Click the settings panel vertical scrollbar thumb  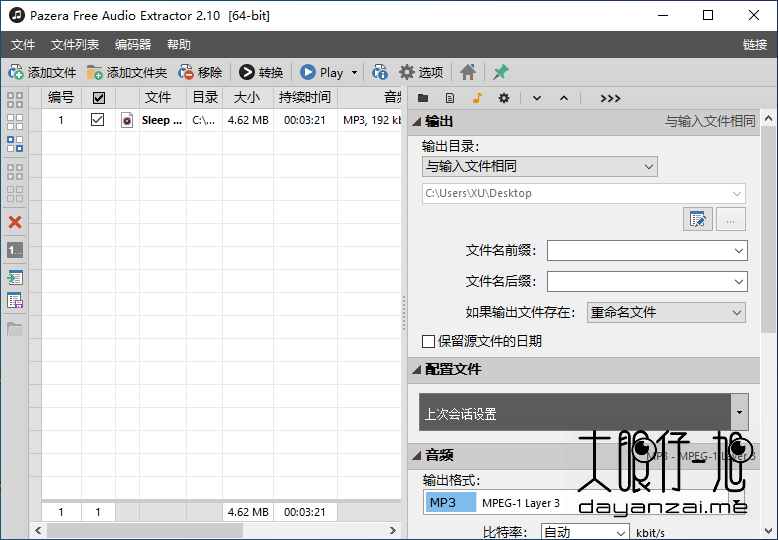768,229
